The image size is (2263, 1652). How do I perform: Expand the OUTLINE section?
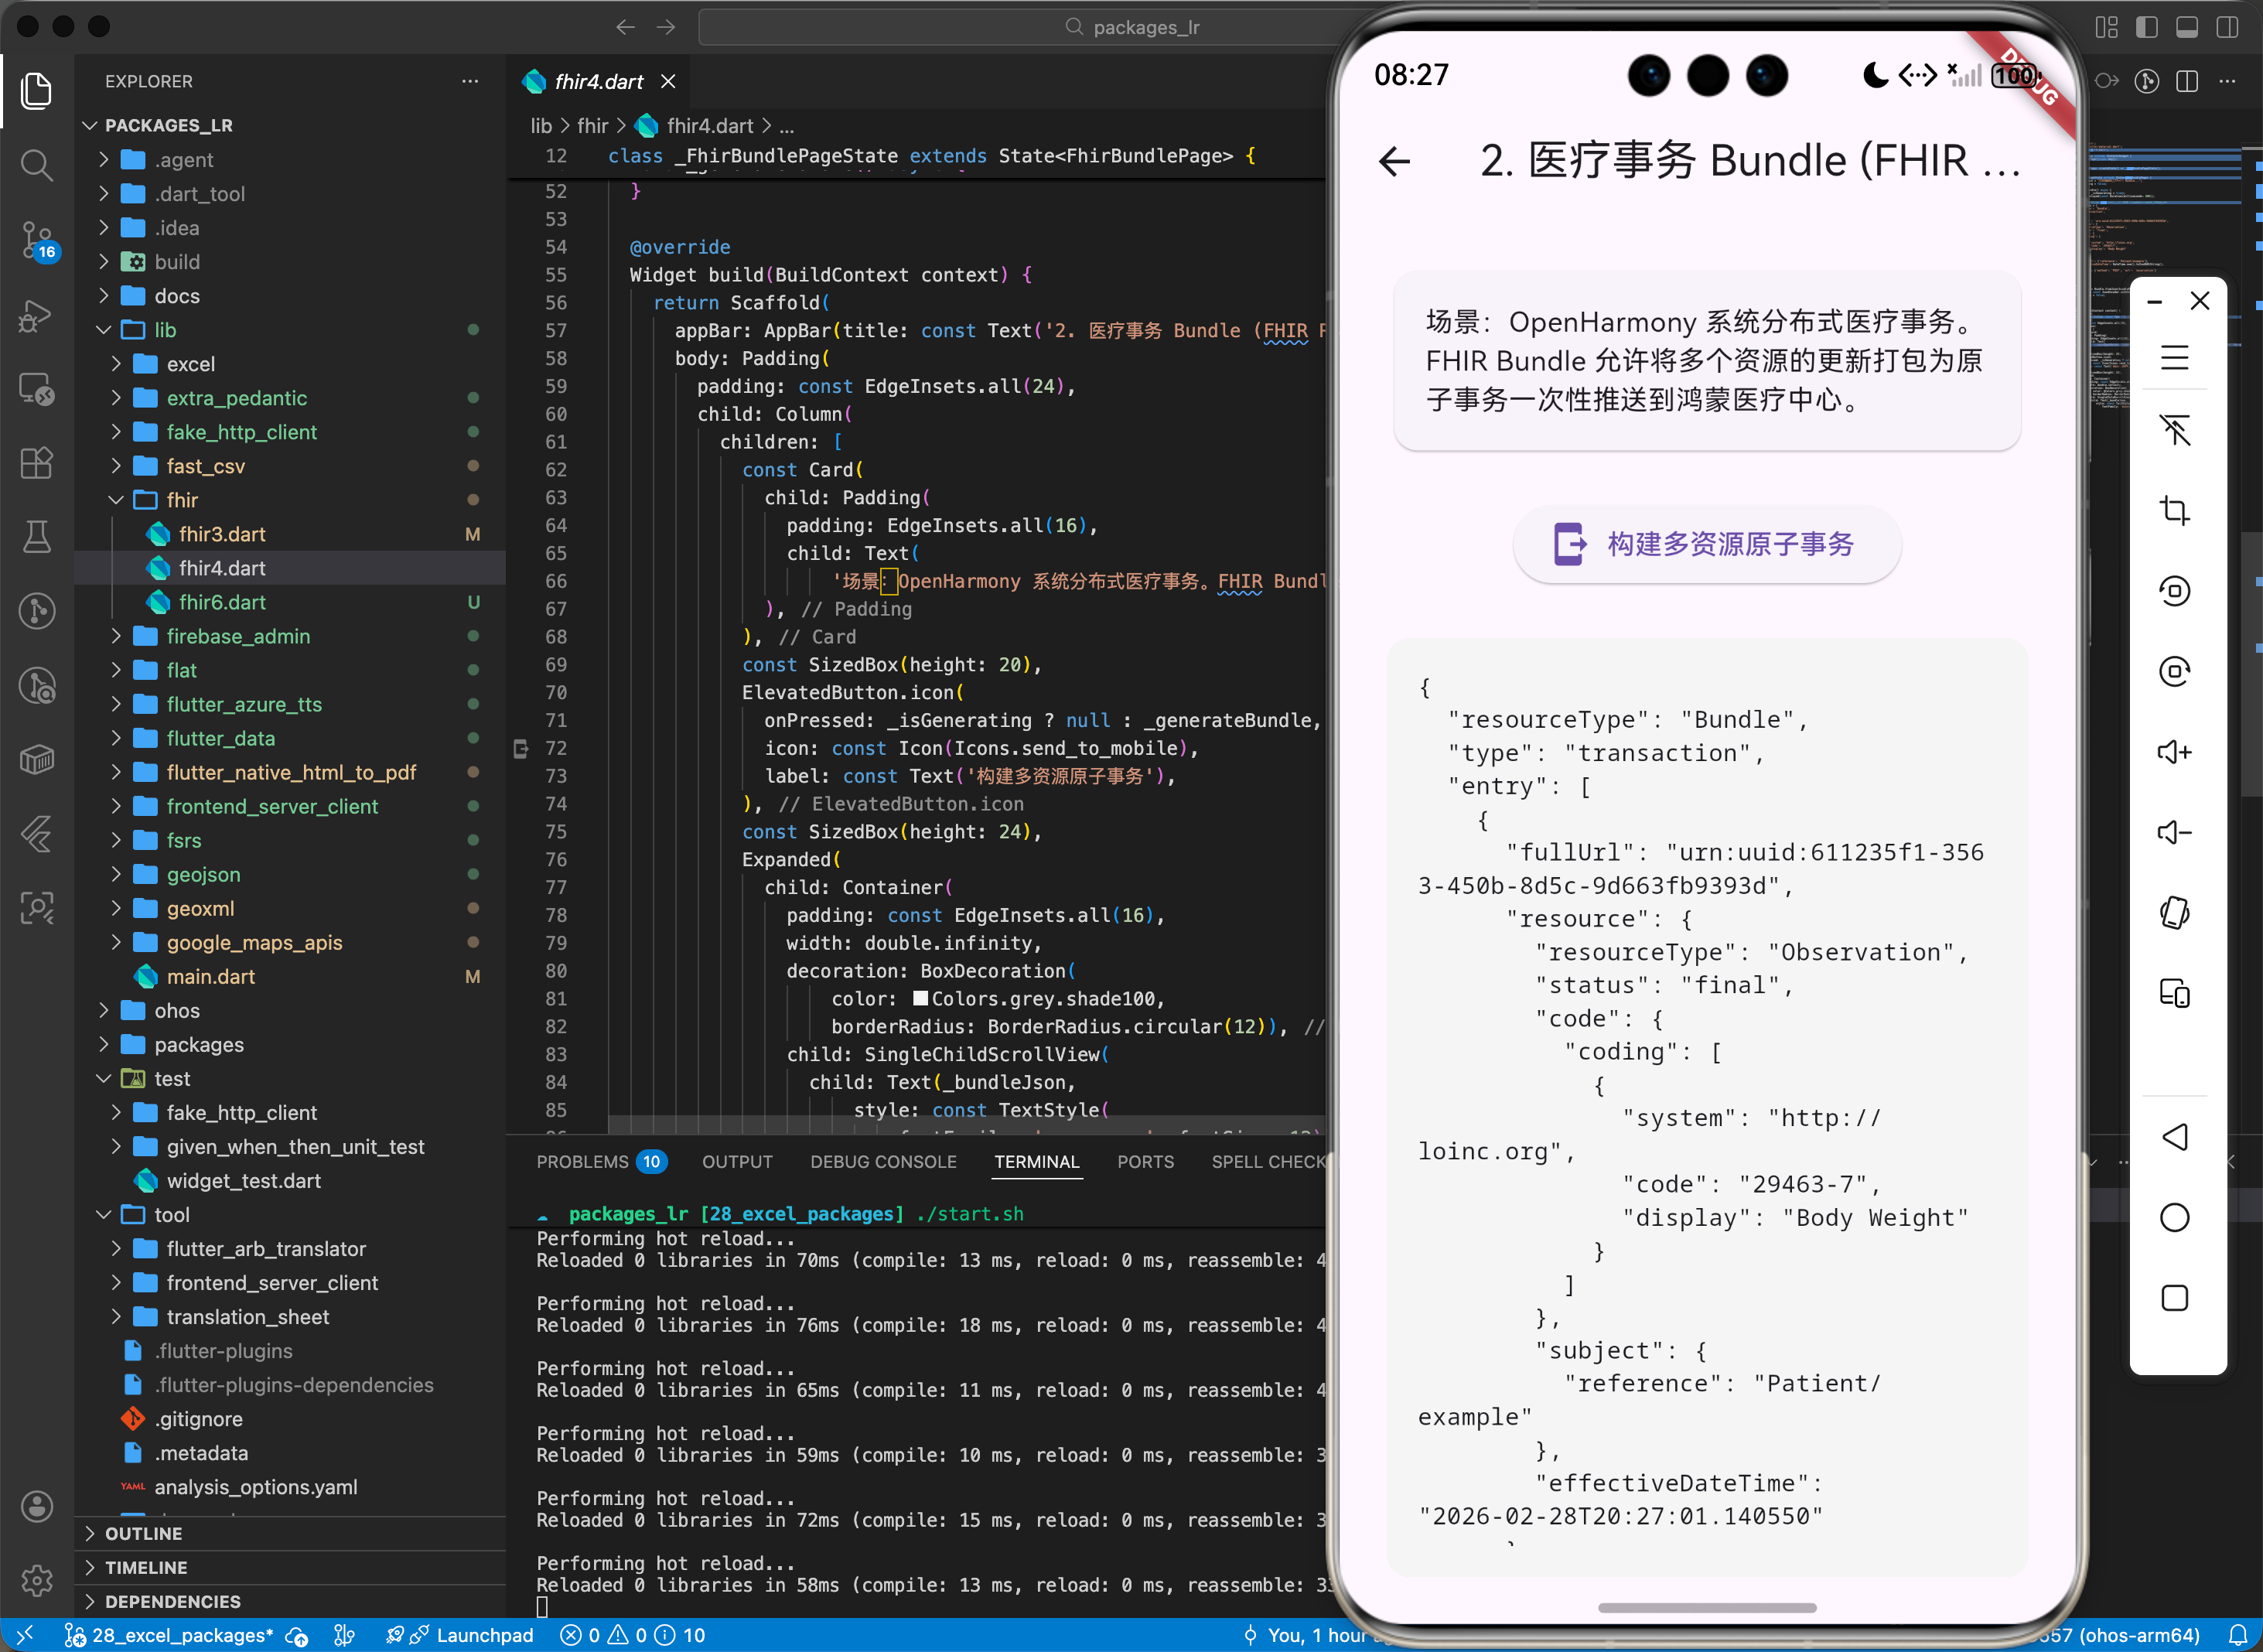click(143, 1534)
